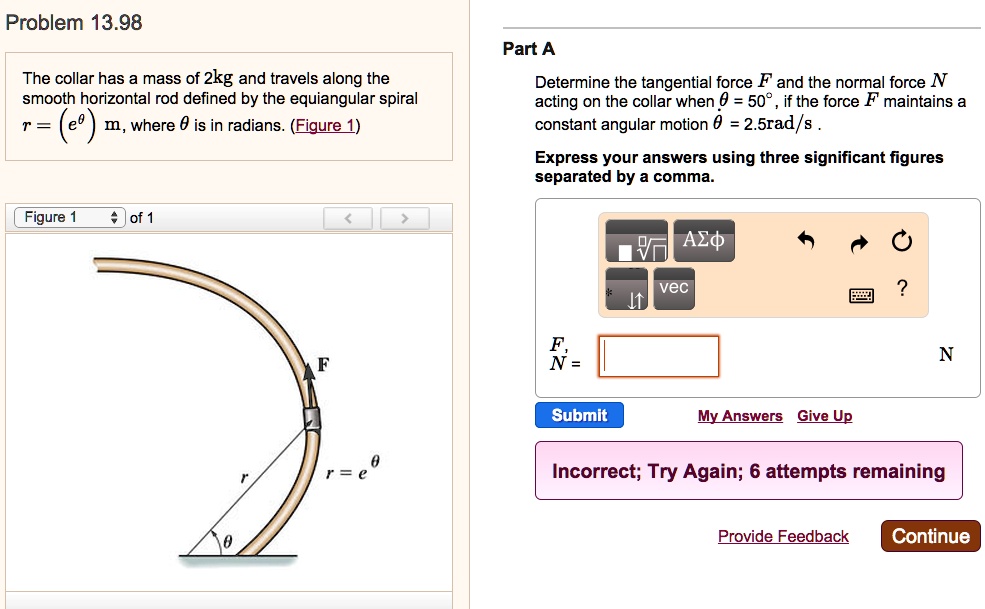This screenshot has height=609, width=985.
Task: Click inside the F, N answer field
Action: (x=658, y=356)
